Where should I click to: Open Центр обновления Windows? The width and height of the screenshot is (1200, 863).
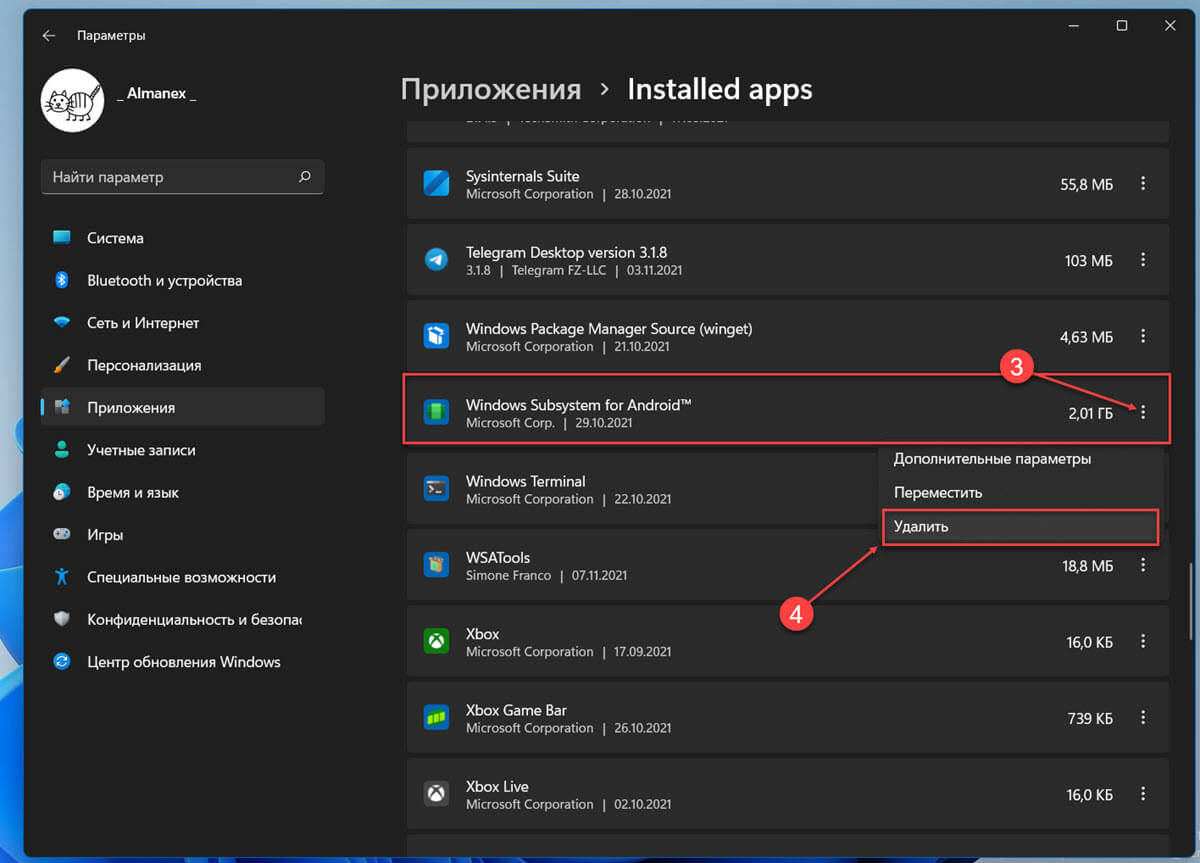[182, 661]
